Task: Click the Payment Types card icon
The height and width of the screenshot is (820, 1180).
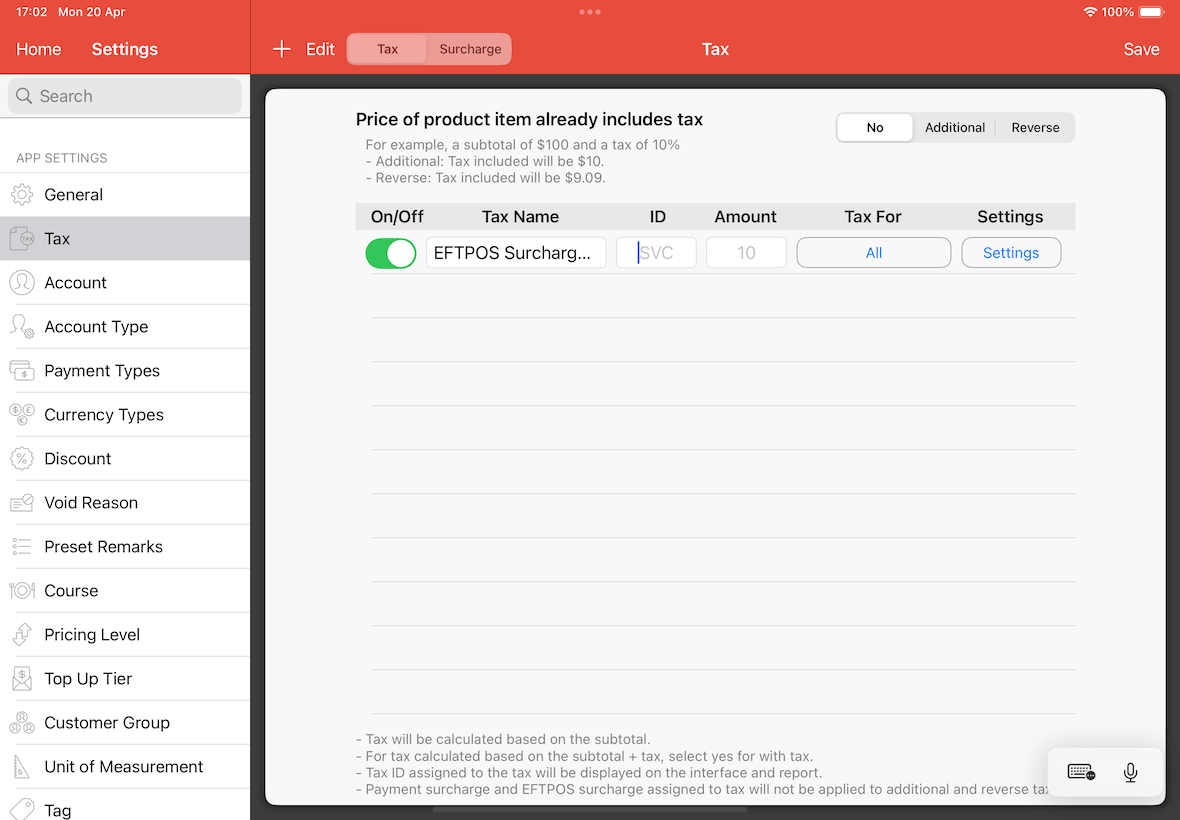Action: tap(22, 371)
